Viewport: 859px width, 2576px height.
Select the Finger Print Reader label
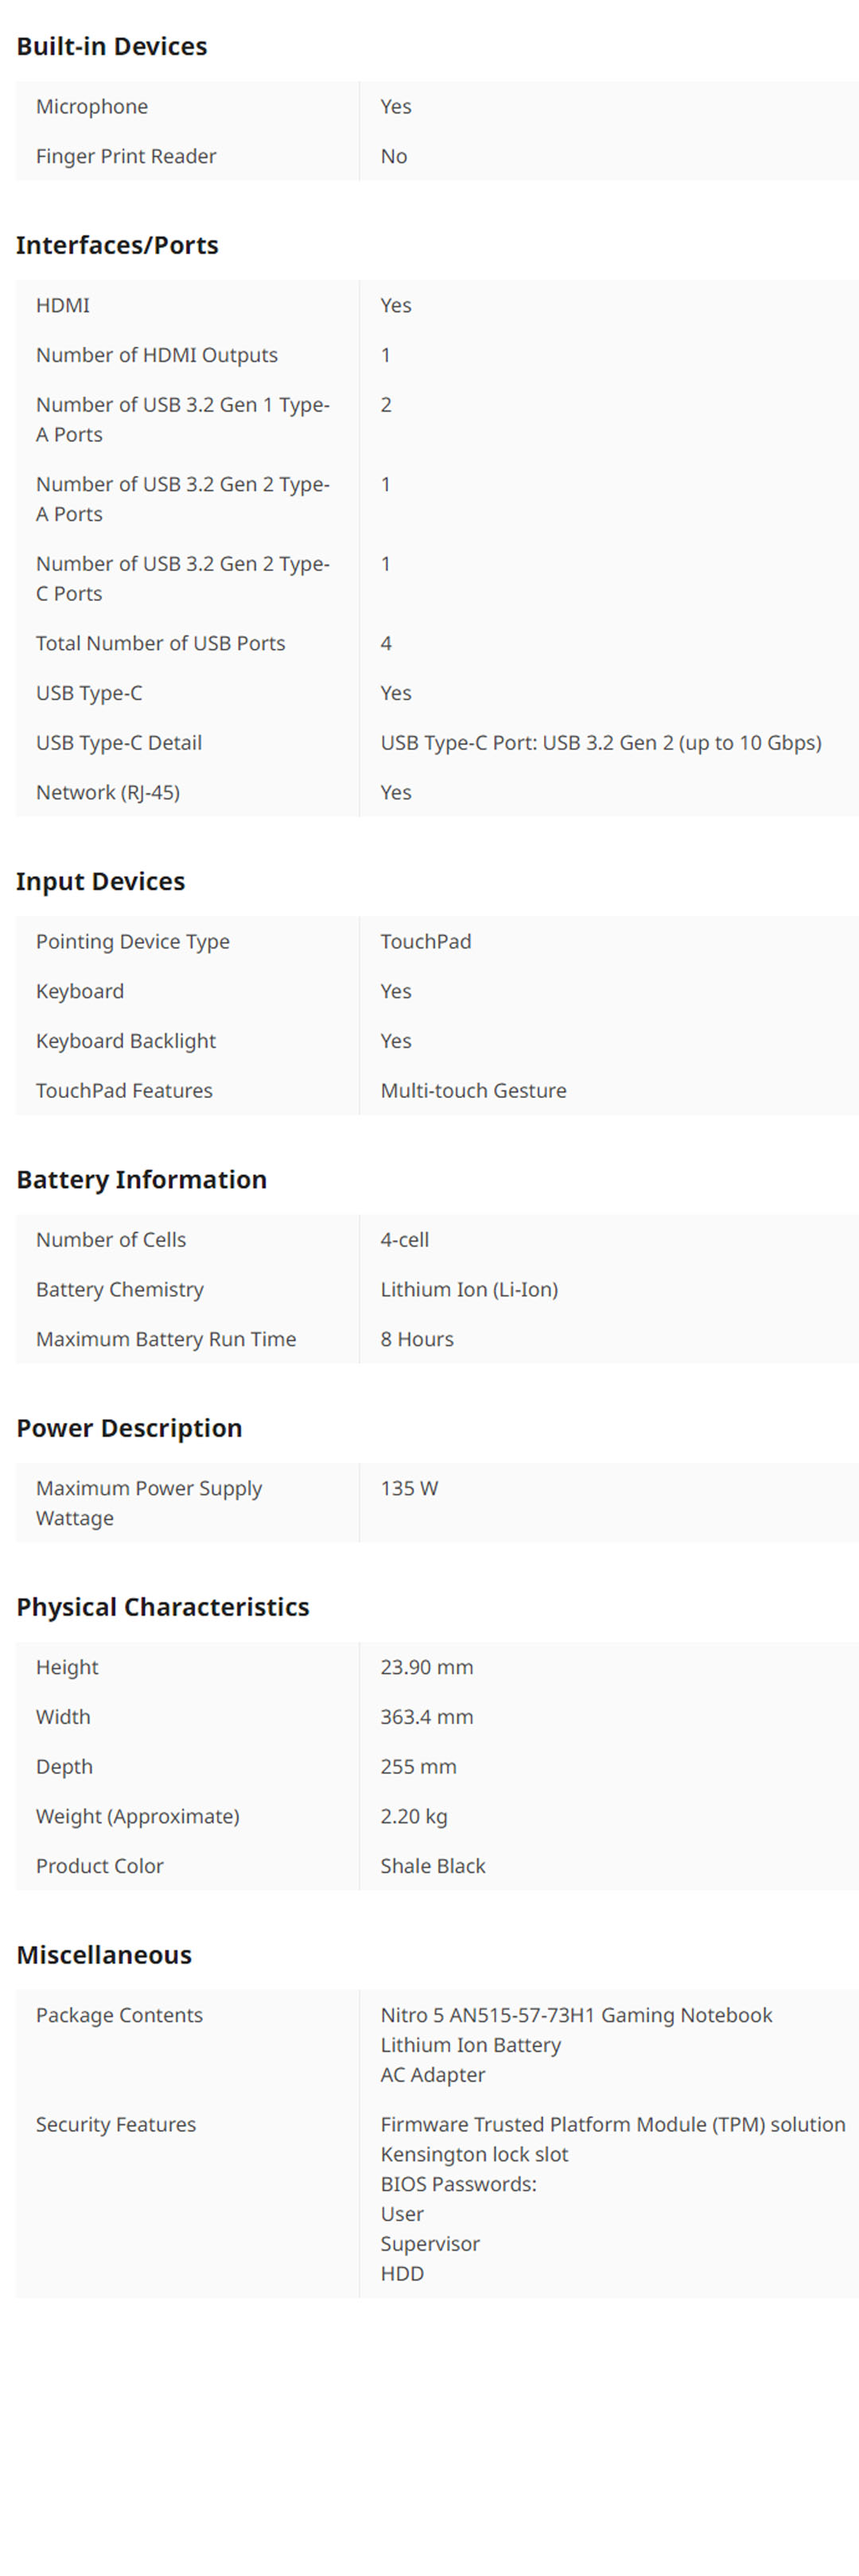pos(126,156)
